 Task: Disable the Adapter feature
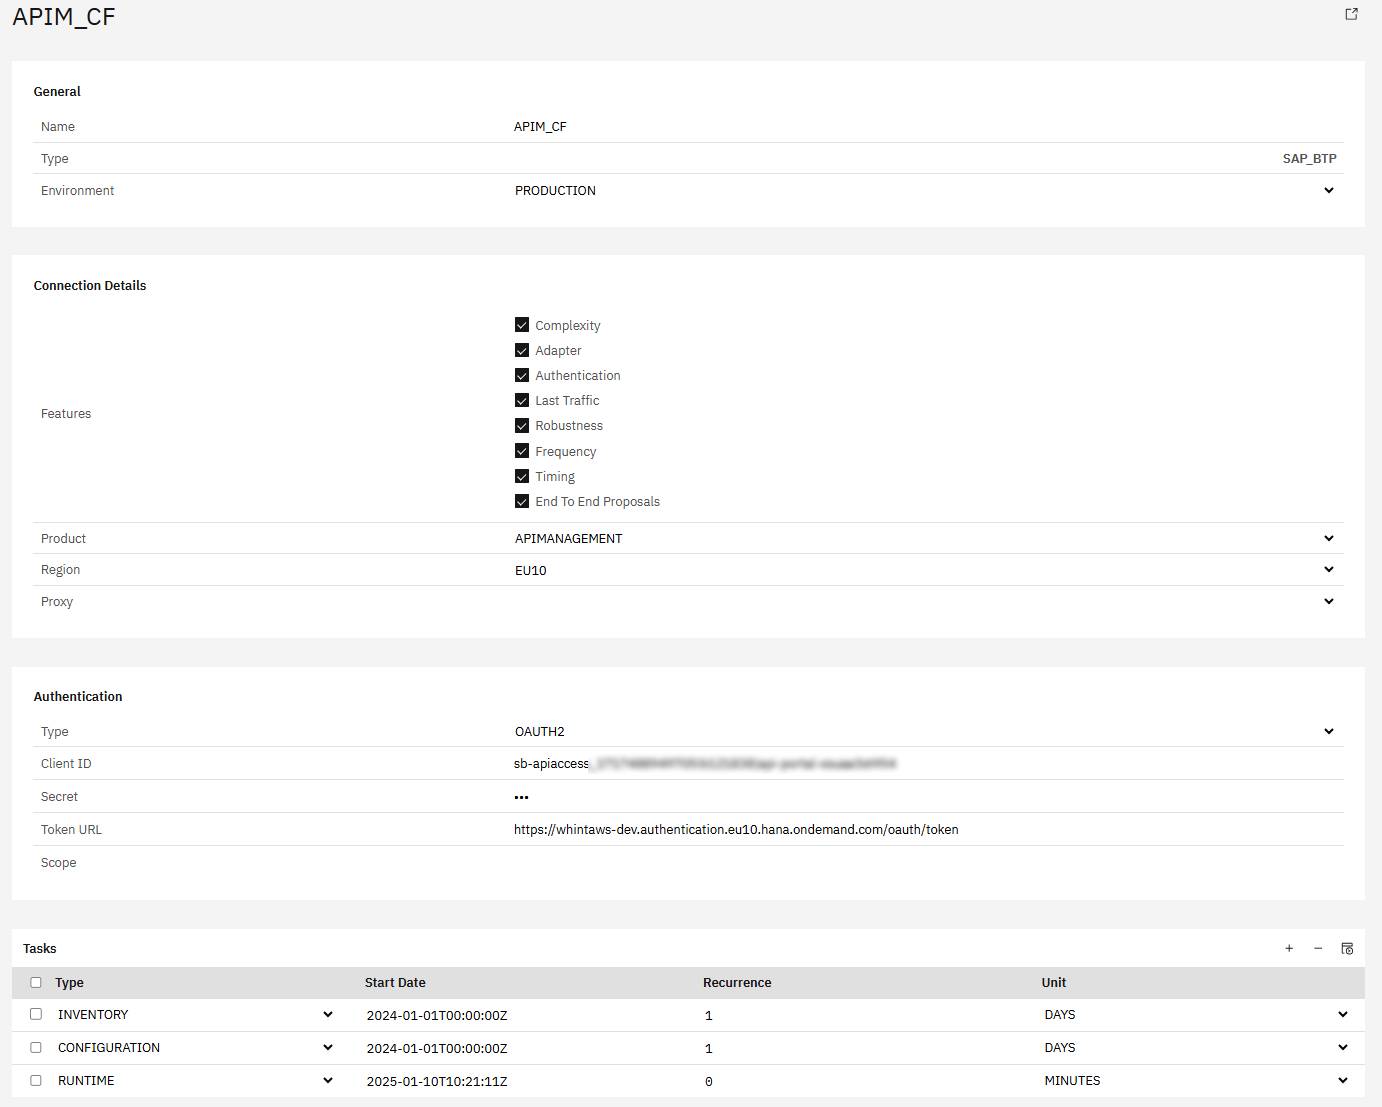522,350
